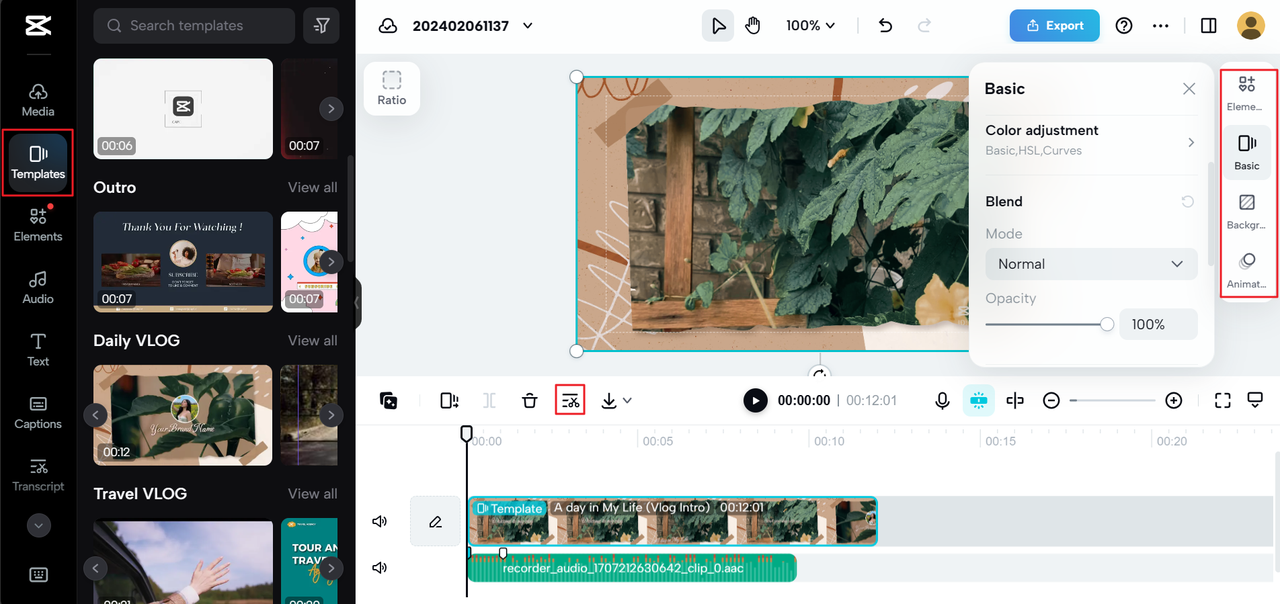Select the 00:06 CapCut logo template
1280x604 pixels.
coord(183,108)
